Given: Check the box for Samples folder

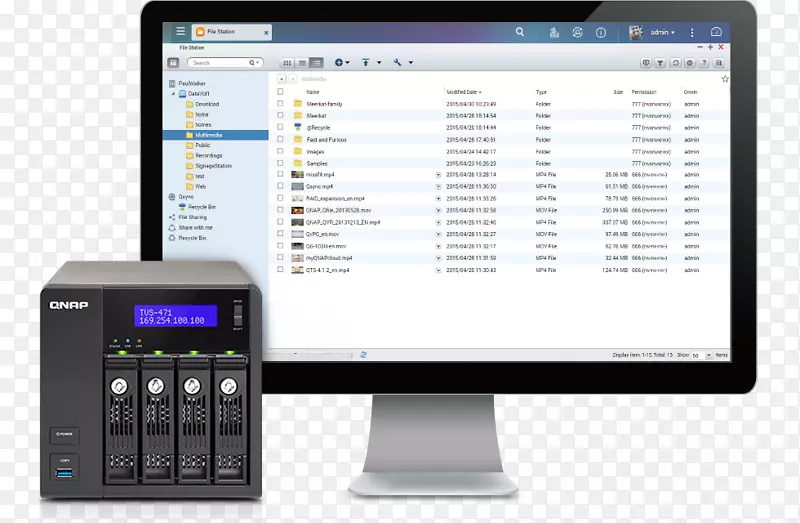Looking at the screenshot, I should click(x=280, y=163).
